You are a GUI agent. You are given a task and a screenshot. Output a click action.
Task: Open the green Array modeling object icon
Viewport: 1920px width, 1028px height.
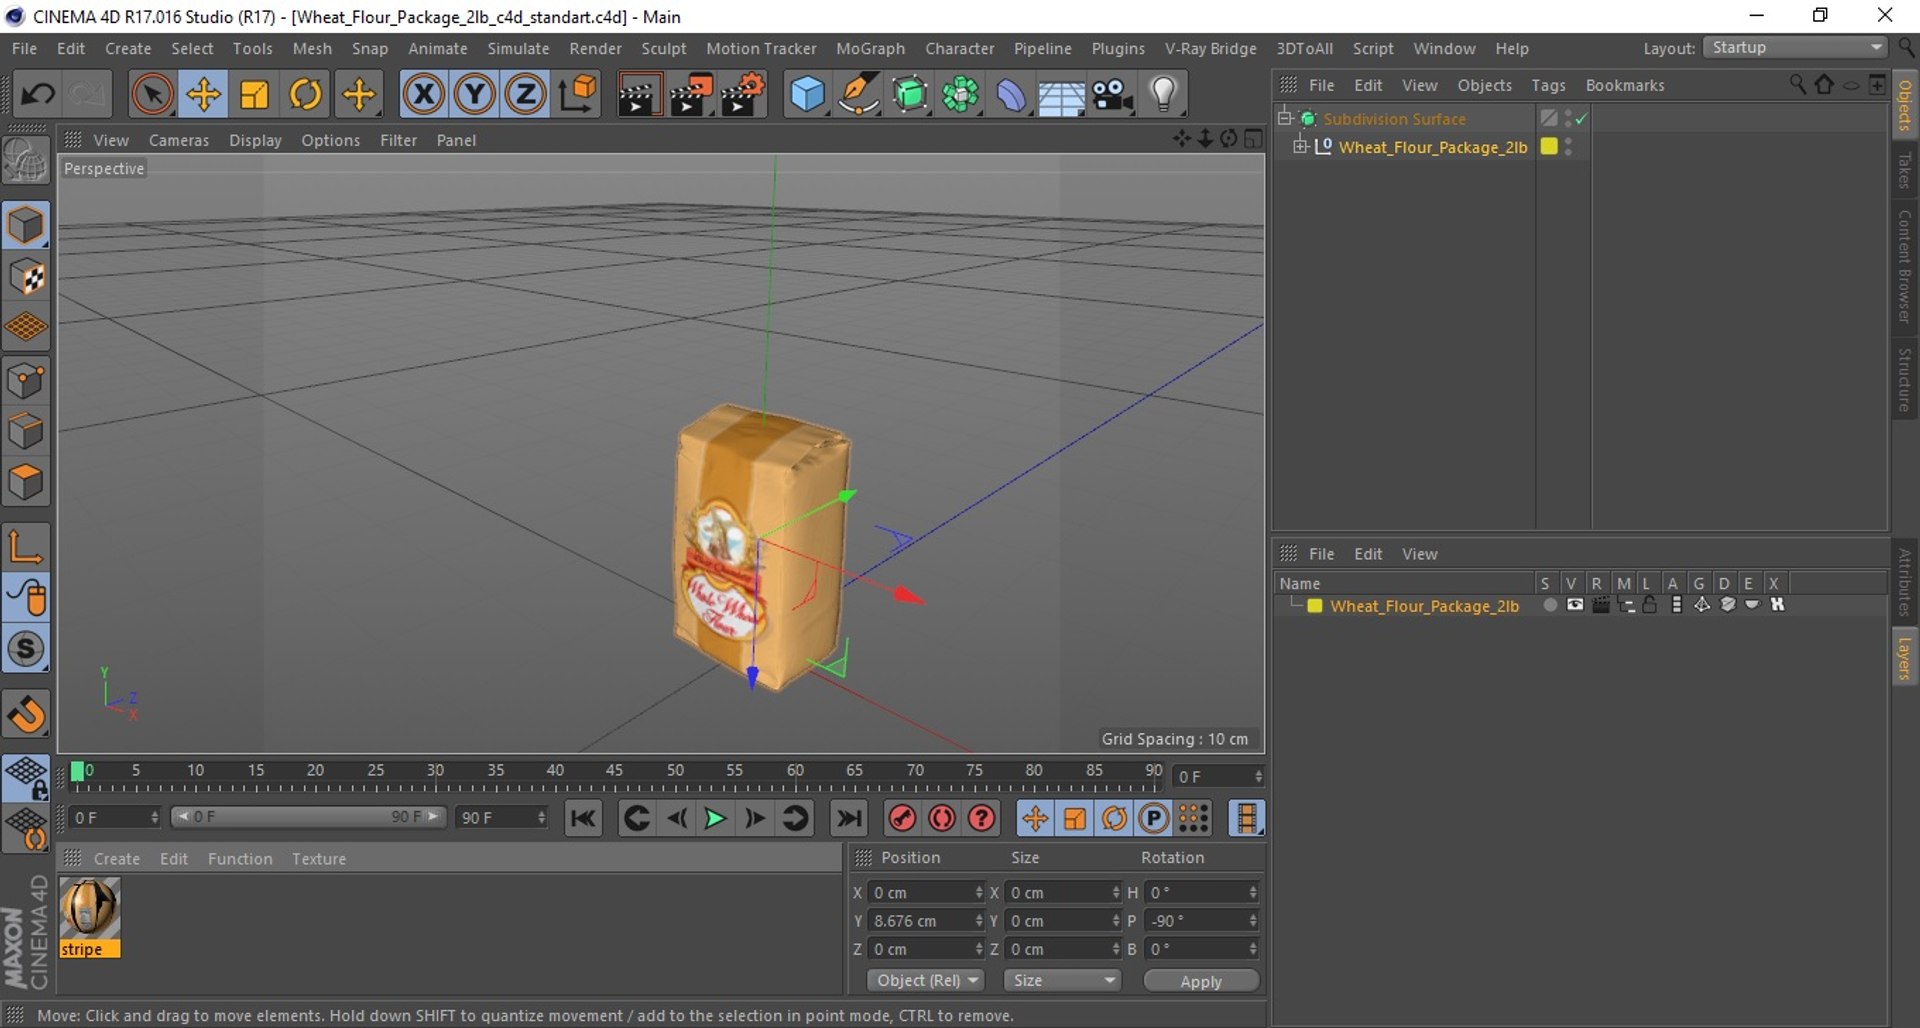[x=960, y=94]
